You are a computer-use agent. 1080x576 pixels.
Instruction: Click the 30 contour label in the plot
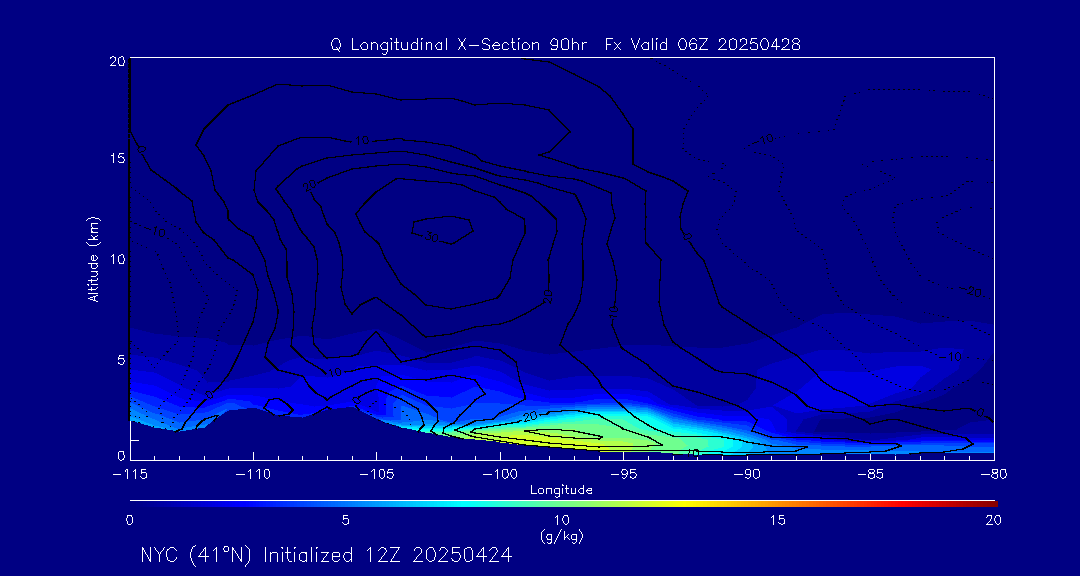coord(431,236)
